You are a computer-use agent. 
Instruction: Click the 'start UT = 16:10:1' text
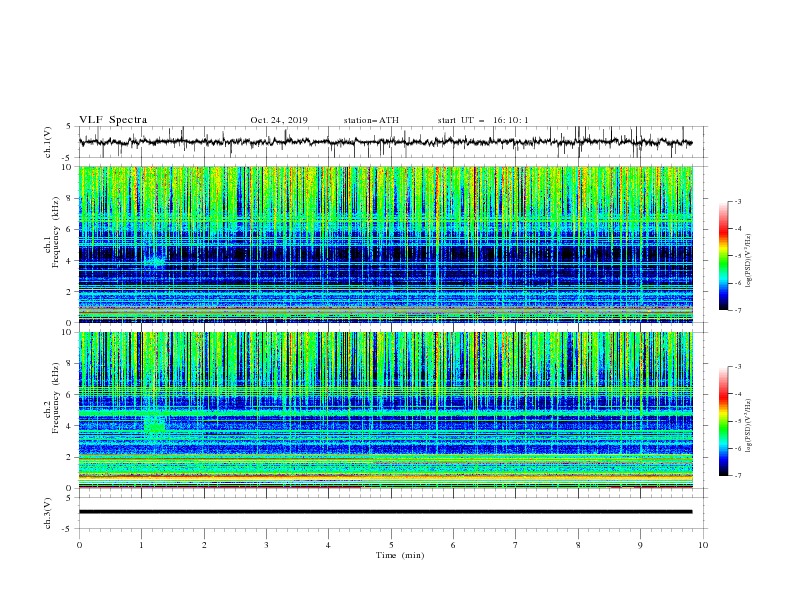pos(483,120)
